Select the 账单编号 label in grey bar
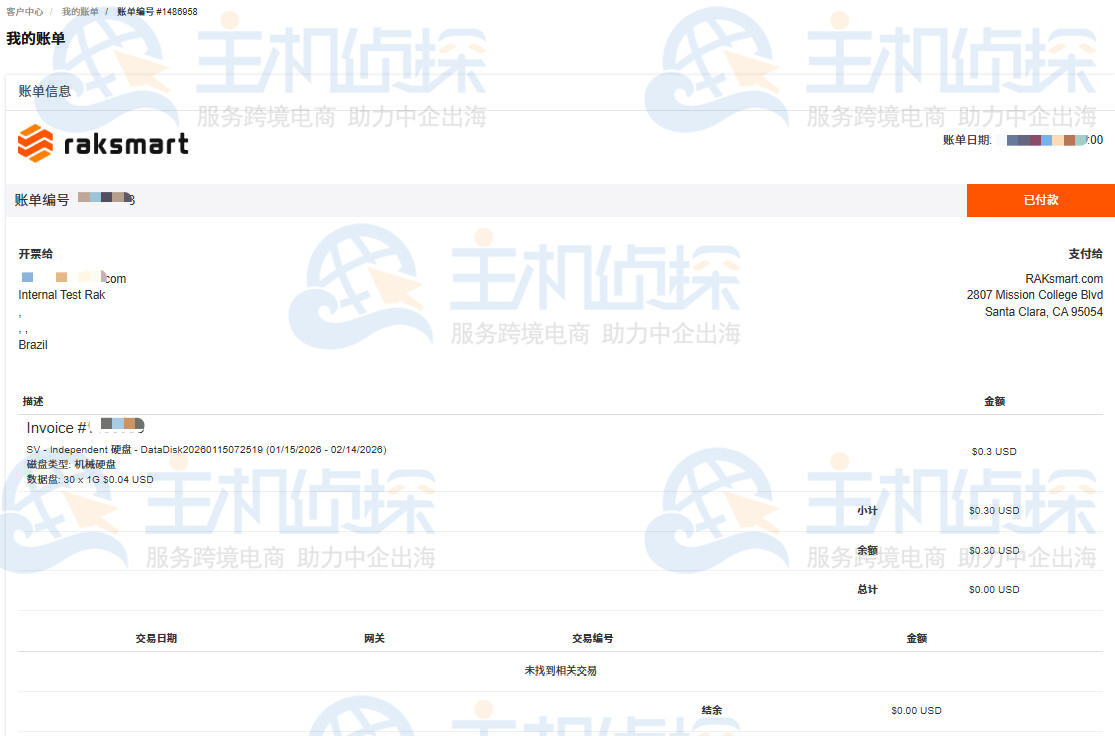Image resolution: width=1115 pixels, height=736 pixels. click(42, 201)
